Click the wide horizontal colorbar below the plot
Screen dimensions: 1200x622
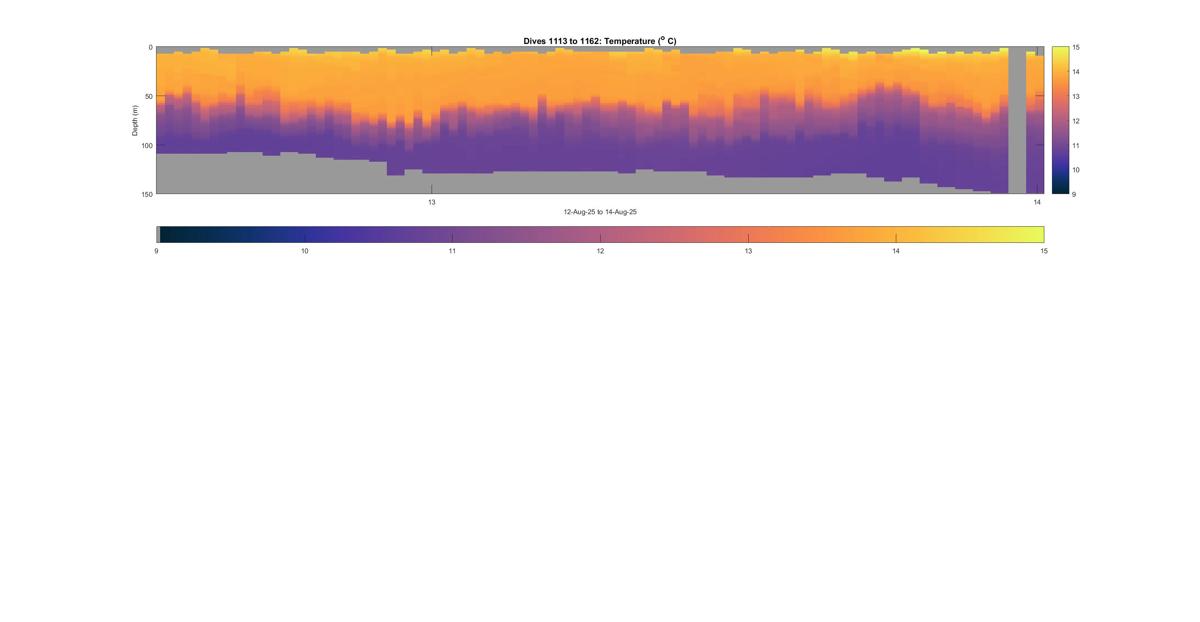click(x=600, y=234)
